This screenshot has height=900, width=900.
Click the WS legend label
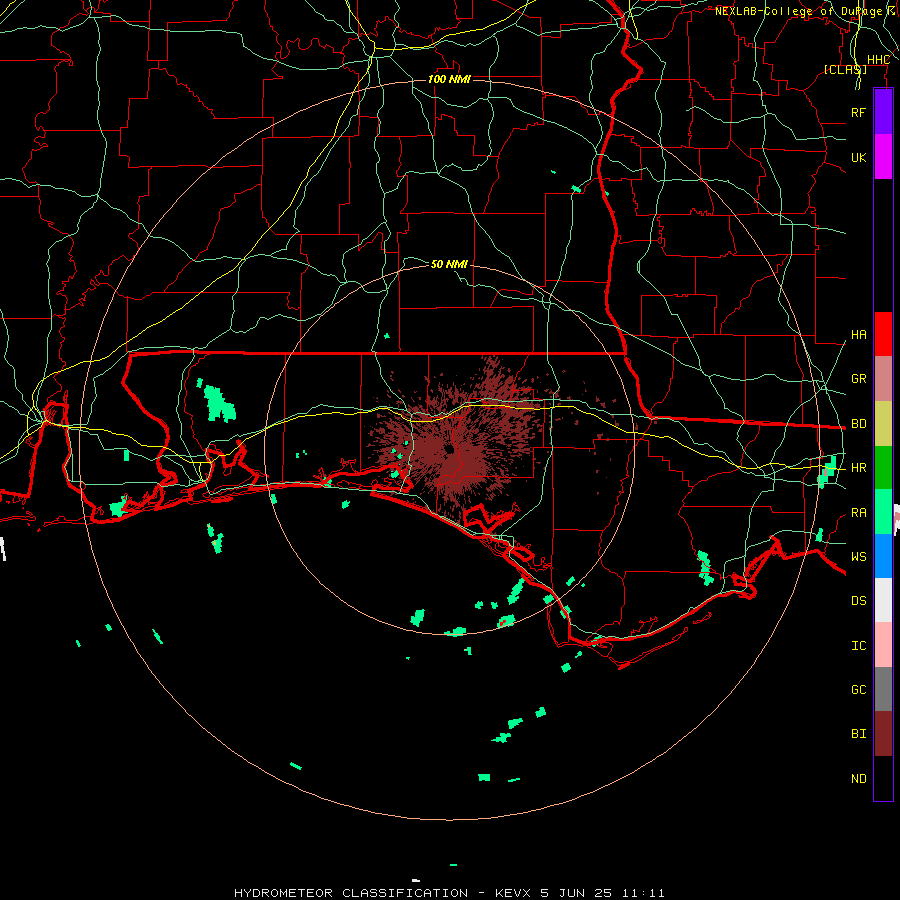pos(858,557)
